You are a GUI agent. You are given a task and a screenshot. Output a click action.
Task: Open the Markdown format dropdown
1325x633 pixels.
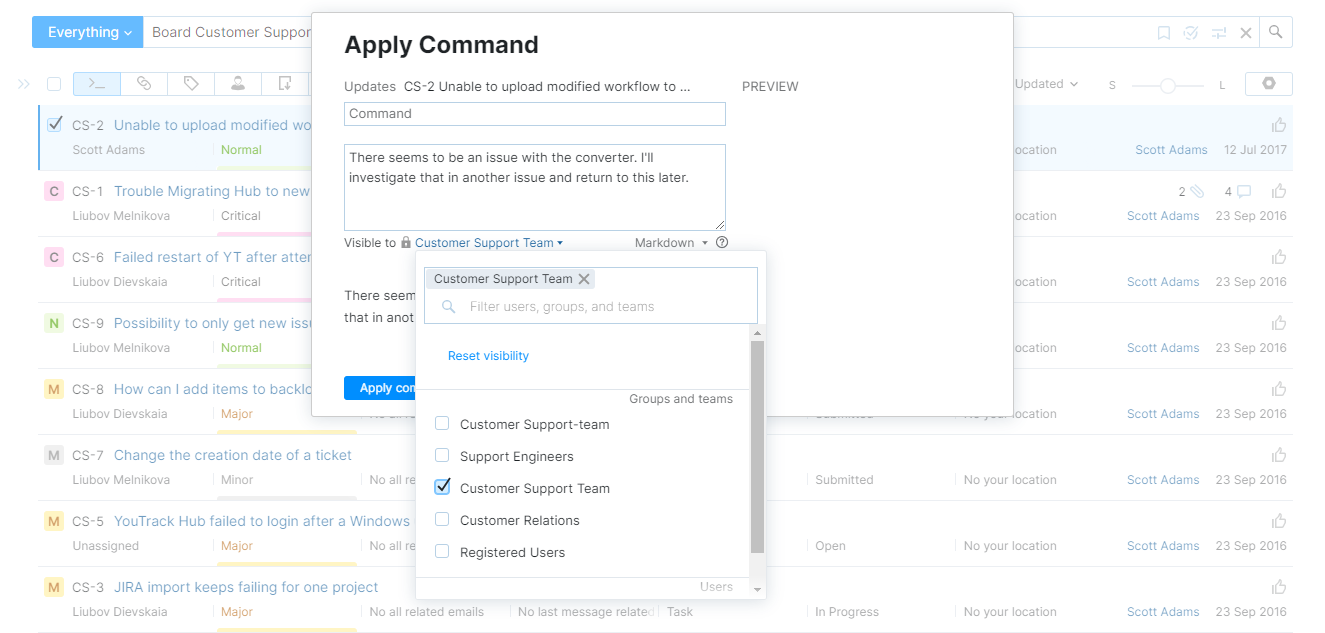[672, 242]
